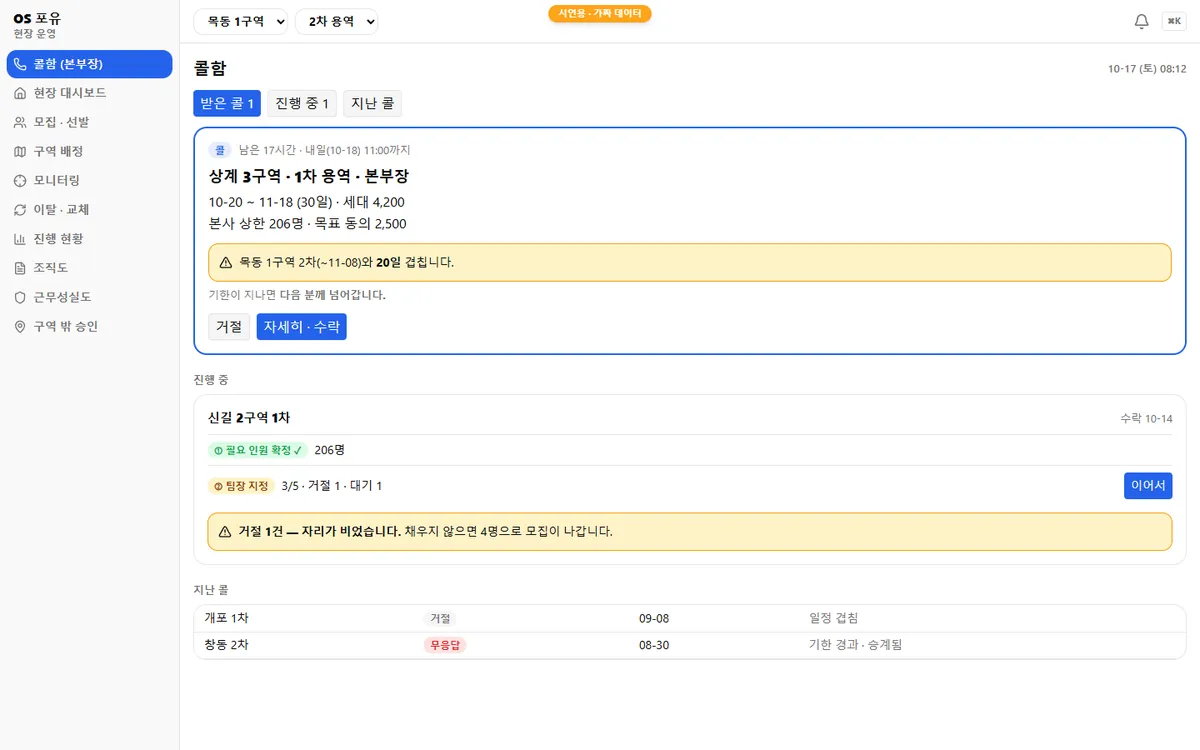Screen dimensions: 1200x750
Task: Switch to 진행 중 1 tab
Action: (x=302, y=103)
